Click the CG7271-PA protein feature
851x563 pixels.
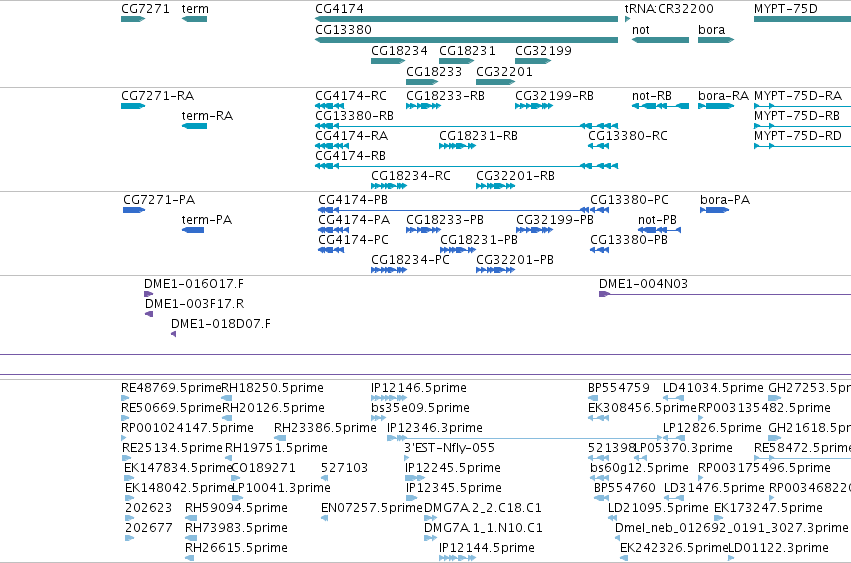point(134,210)
